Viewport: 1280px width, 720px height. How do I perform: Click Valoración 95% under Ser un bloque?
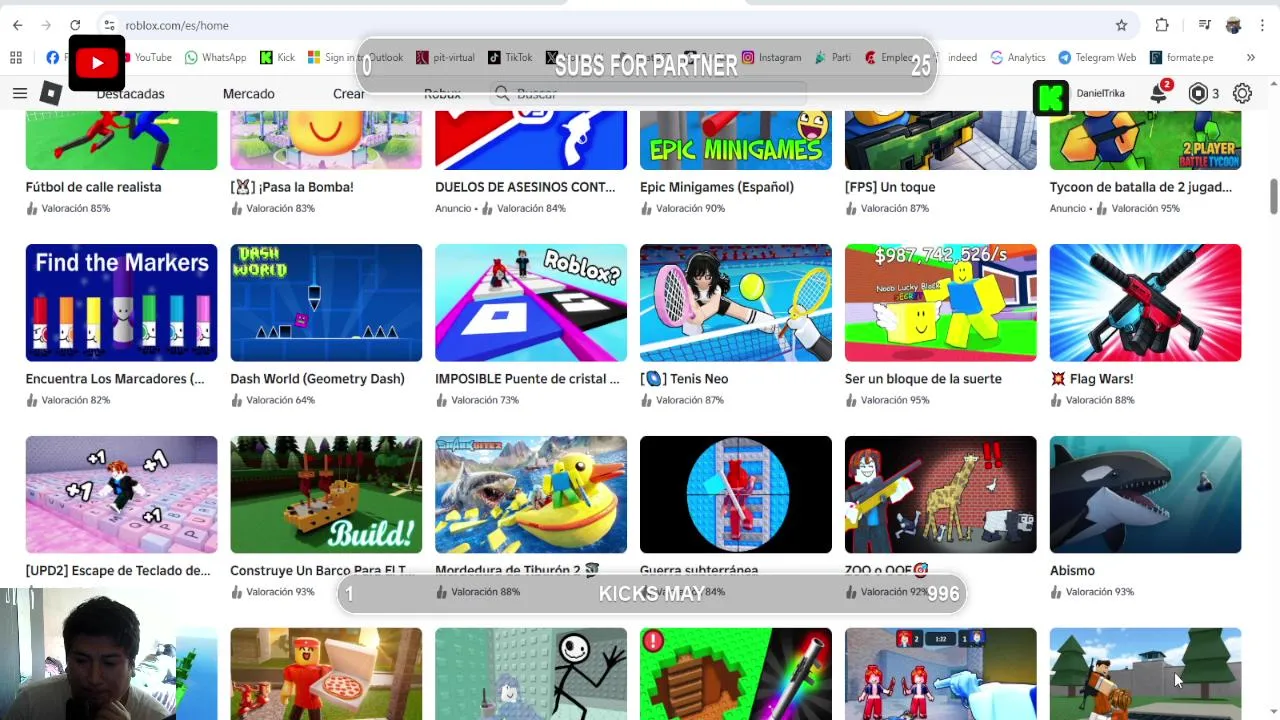point(895,400)
